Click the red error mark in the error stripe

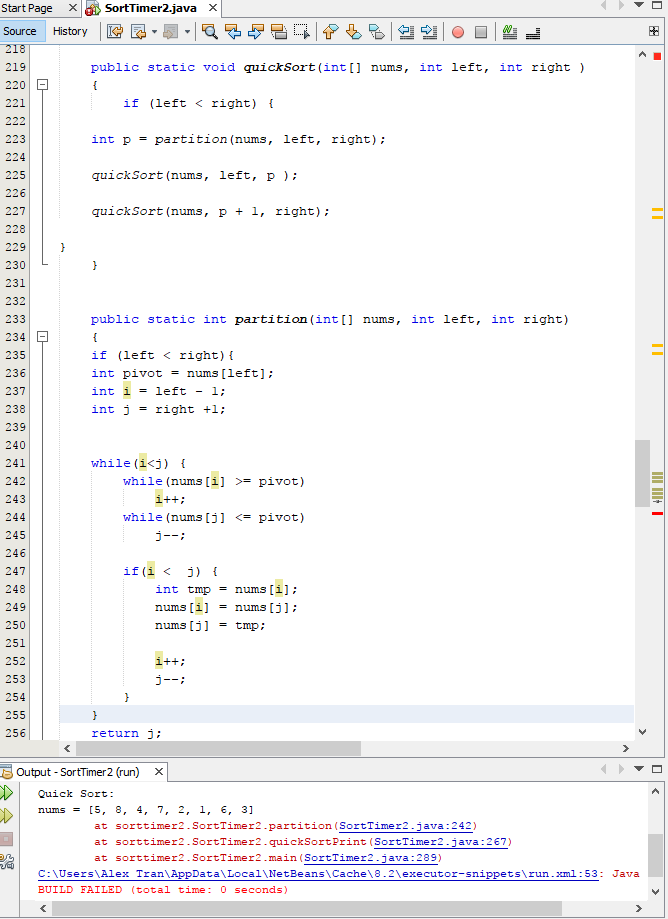click(657, 513)
